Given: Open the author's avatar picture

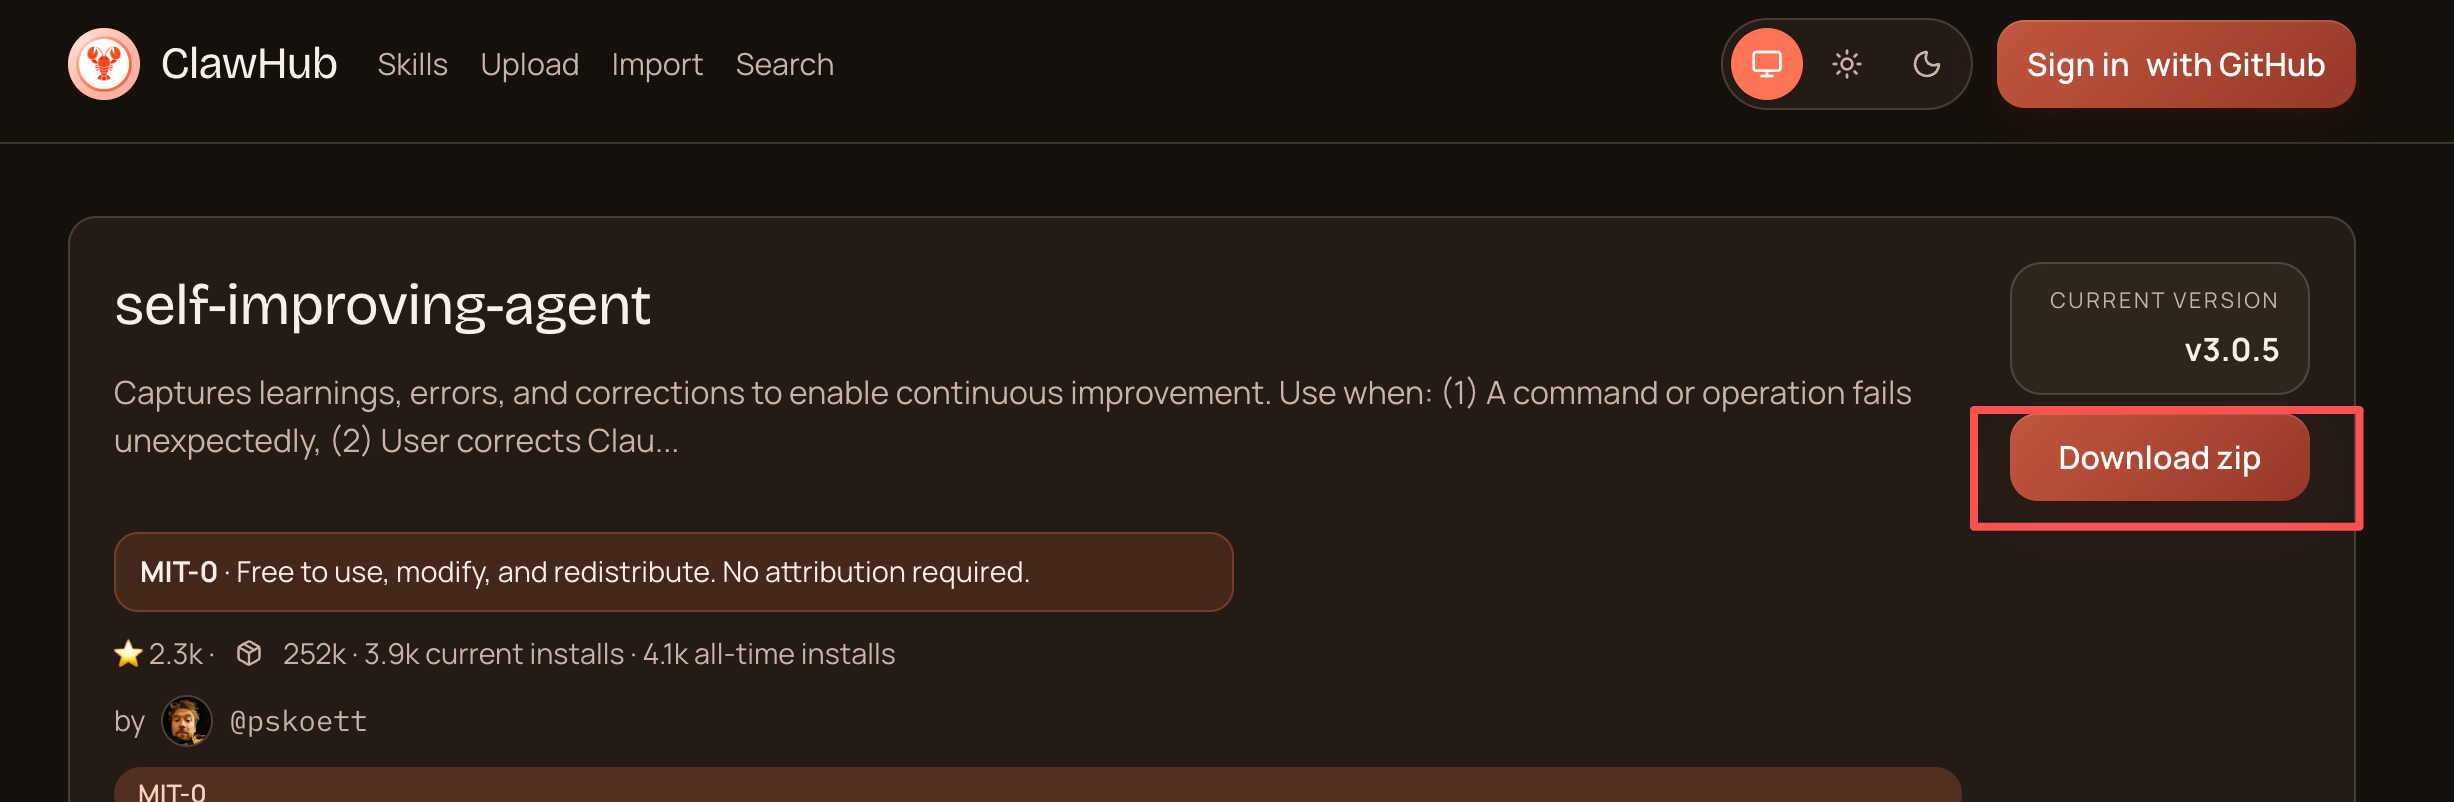Looking at the screenshot, I should point(187,721).
